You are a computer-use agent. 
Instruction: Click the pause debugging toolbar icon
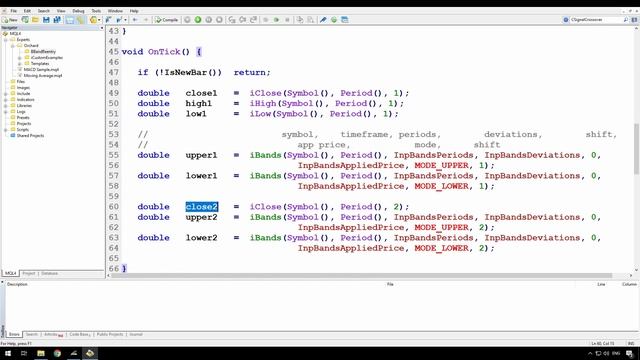[209, 20]
